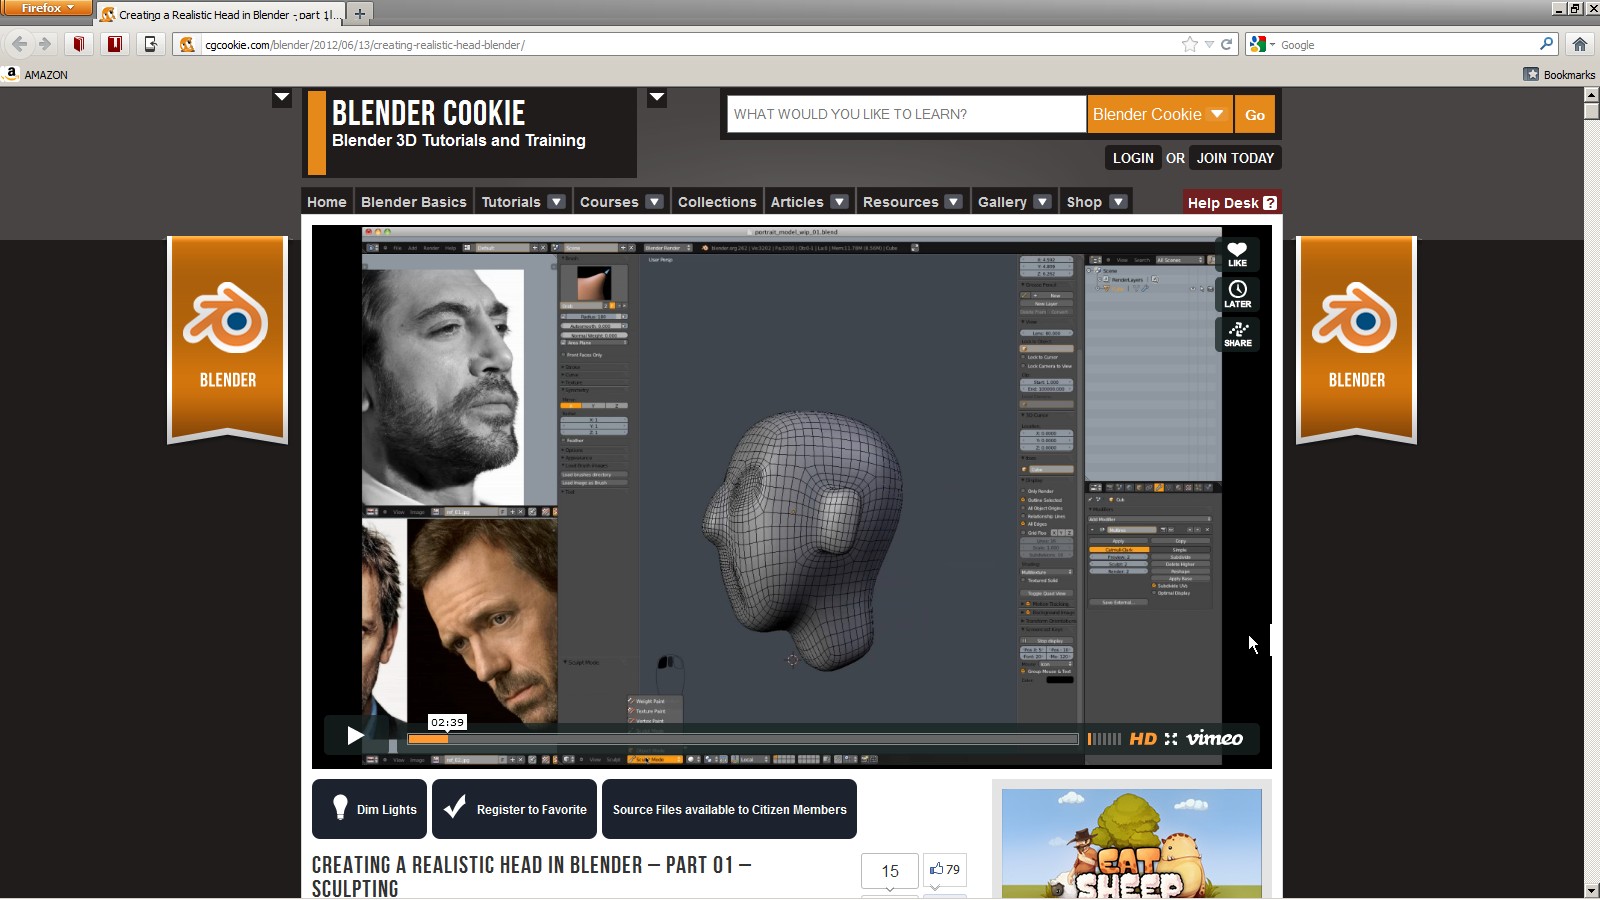Click the video Share icon
Image resolution: width=1600 pixels, height=900 pixels.
[1237, 334]
